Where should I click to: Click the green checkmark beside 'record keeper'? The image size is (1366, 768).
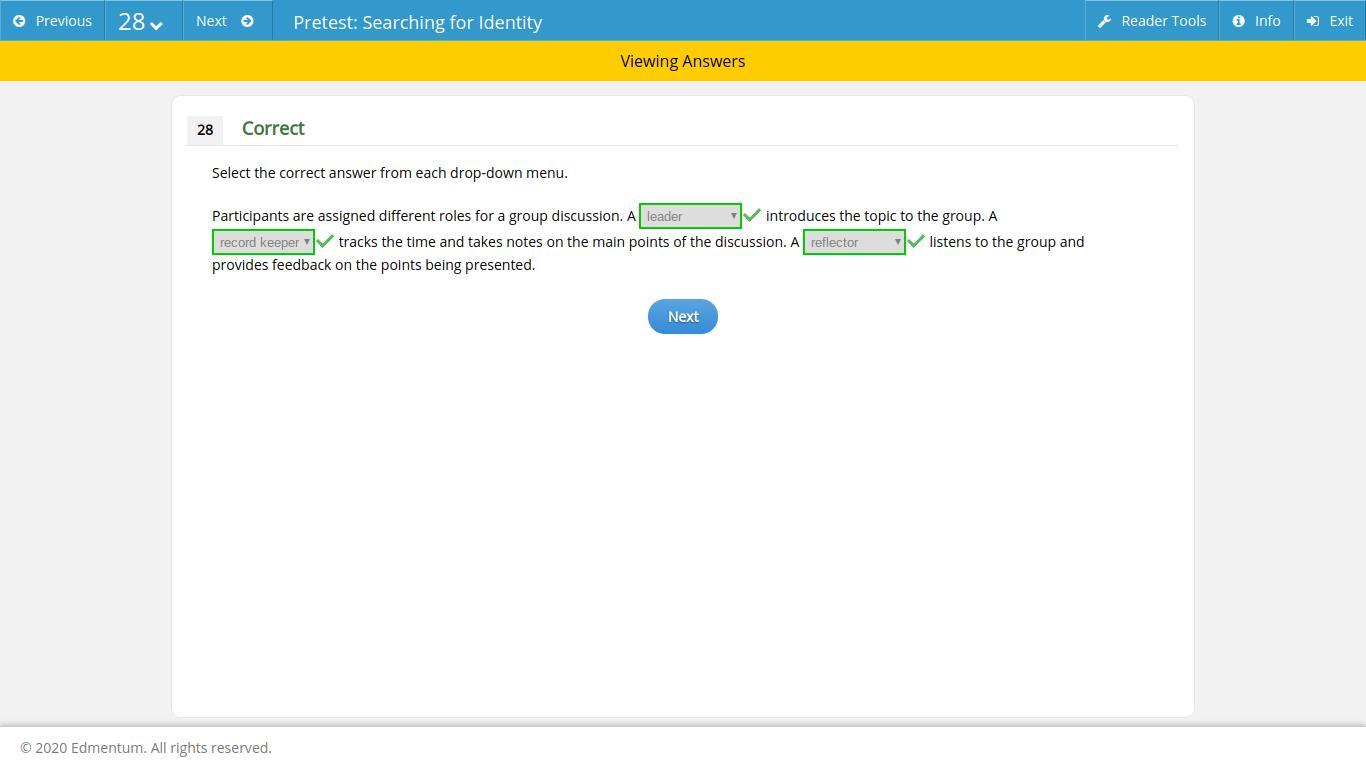click(325, 241)
